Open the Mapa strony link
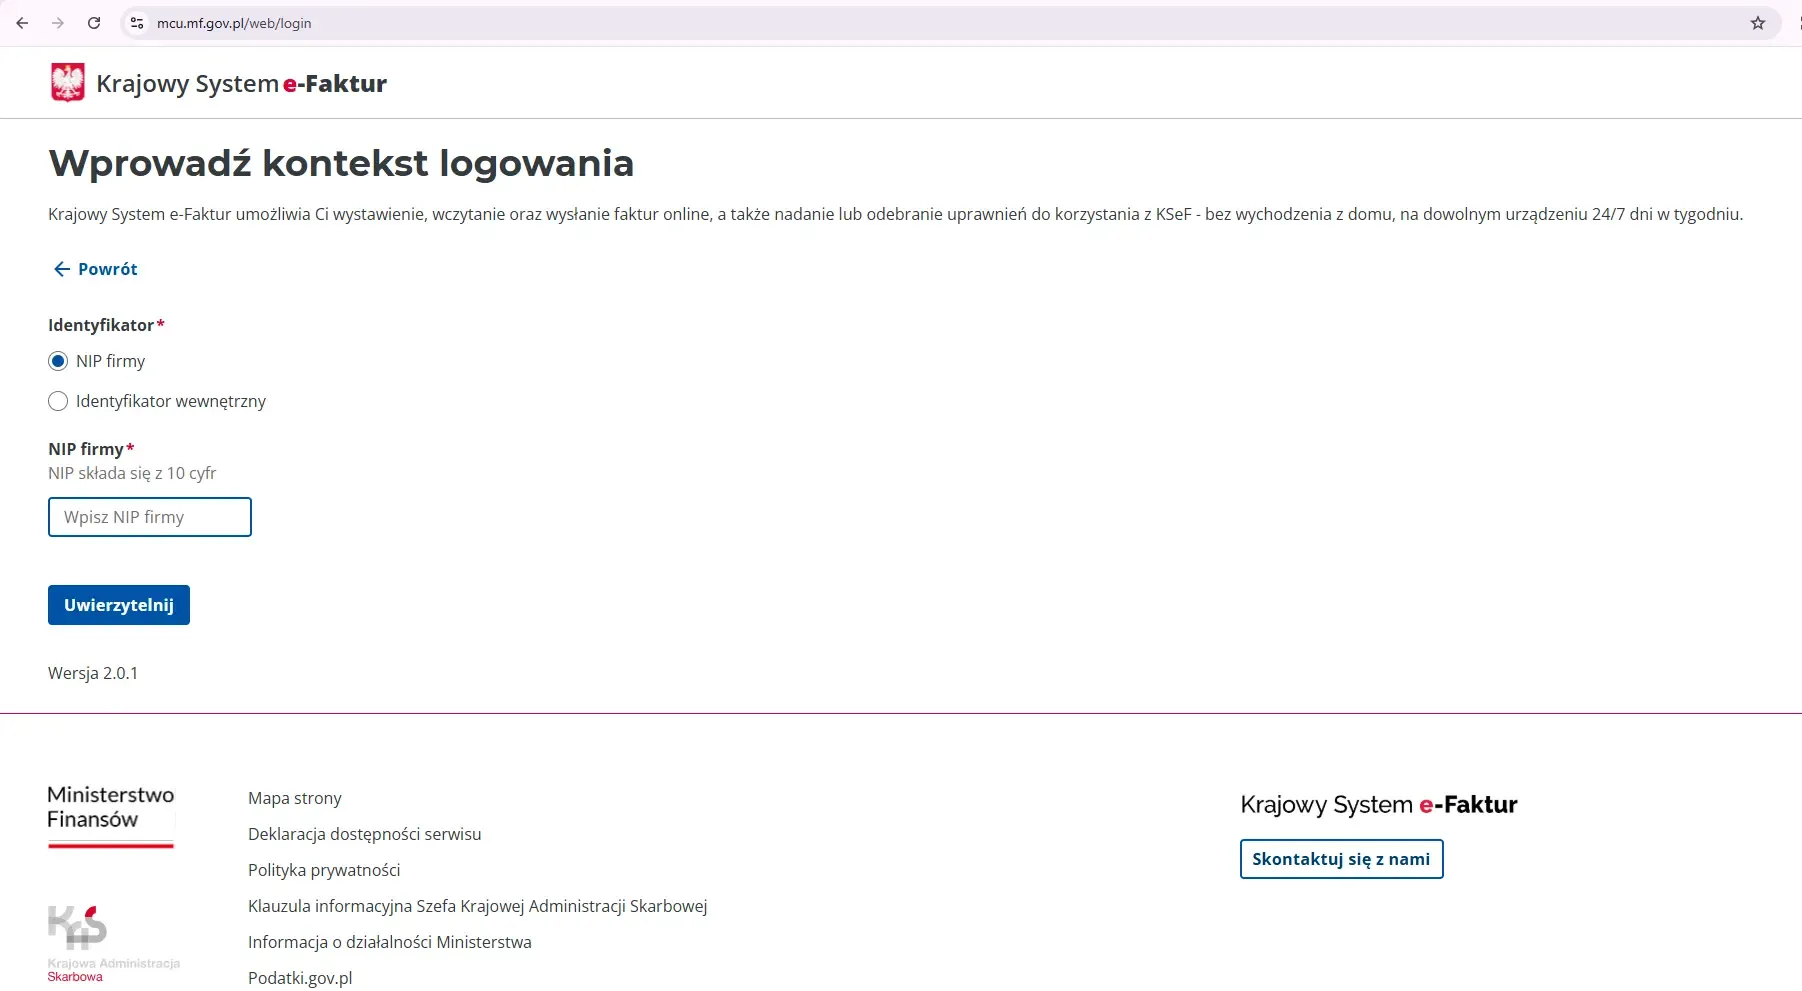This screenshot has width=1802, height=991. pos(295,798)
